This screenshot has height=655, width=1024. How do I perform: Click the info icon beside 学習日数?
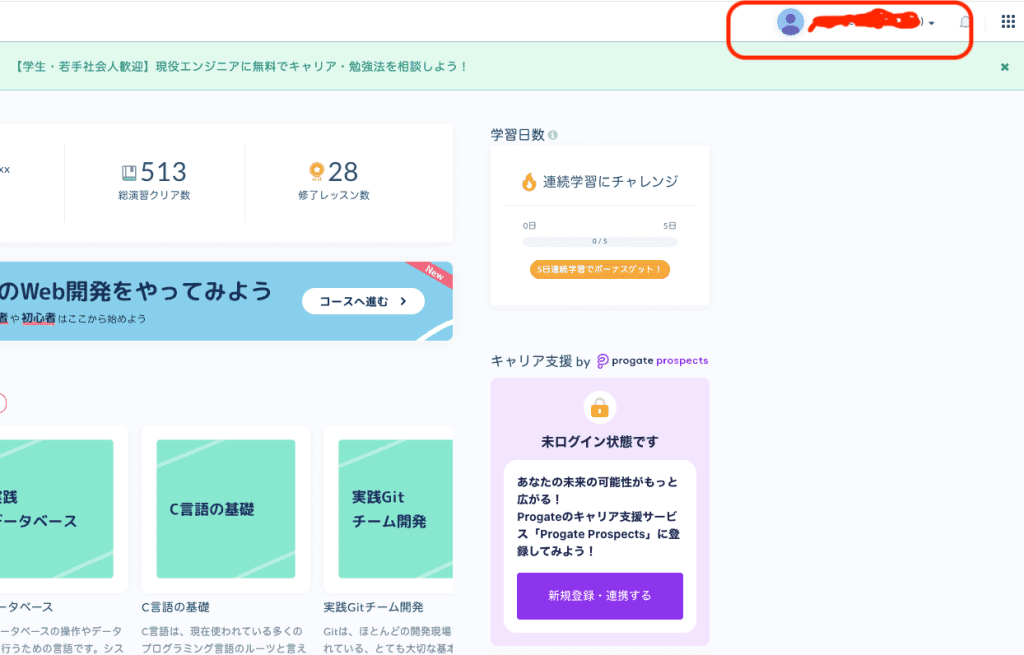pos(553,135)
